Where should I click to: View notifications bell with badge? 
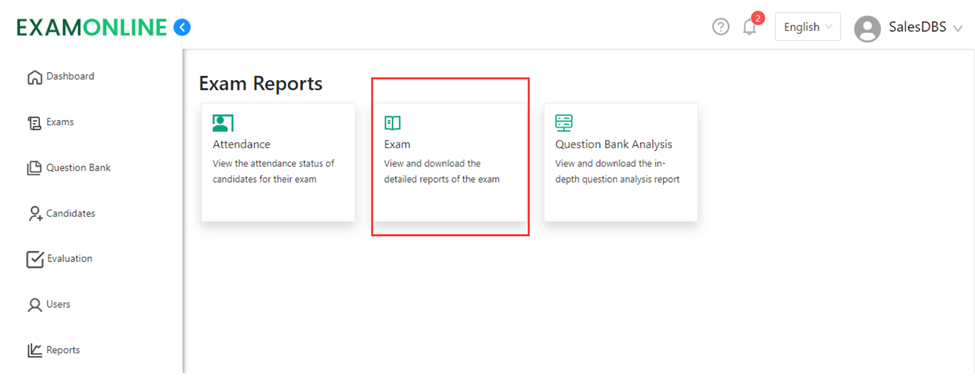[752, 24]
